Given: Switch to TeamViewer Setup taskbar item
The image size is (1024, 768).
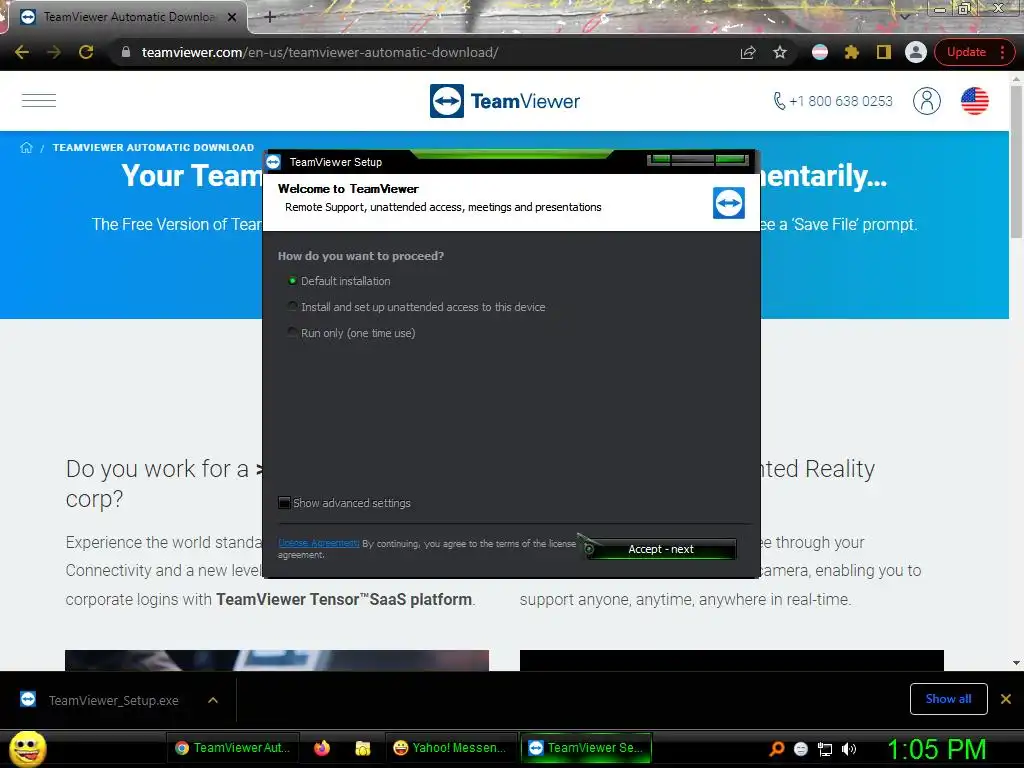Looking at the screenshot, I should [x=587, y=748].
